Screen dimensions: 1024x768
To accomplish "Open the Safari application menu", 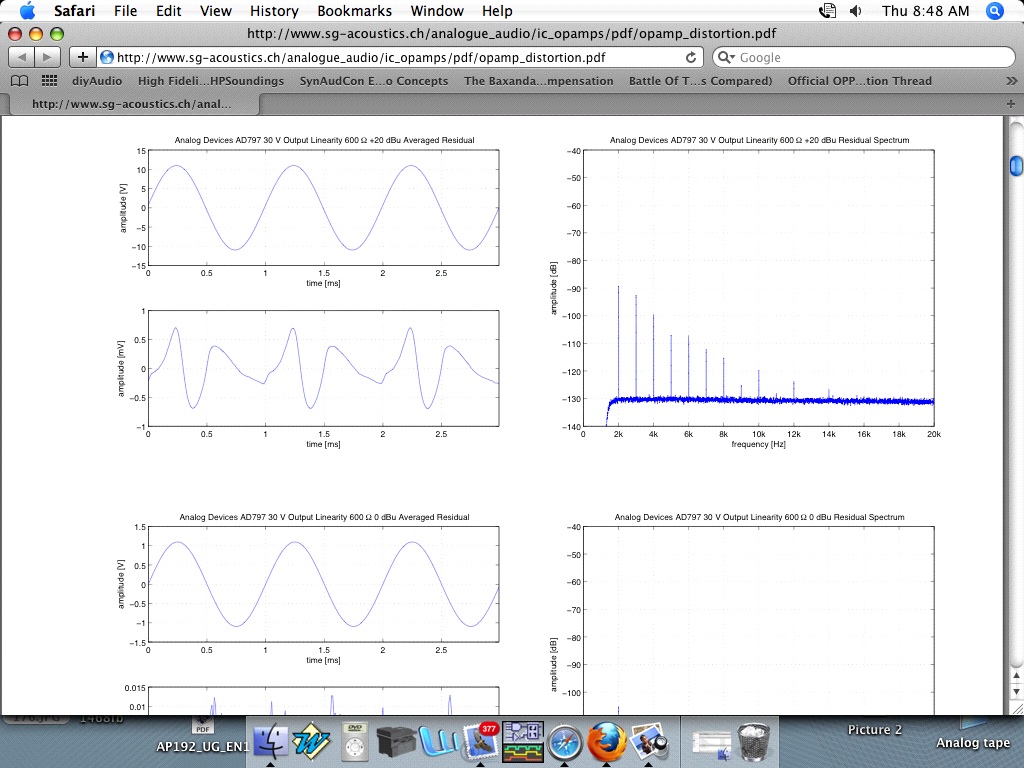I will (74, 11).
